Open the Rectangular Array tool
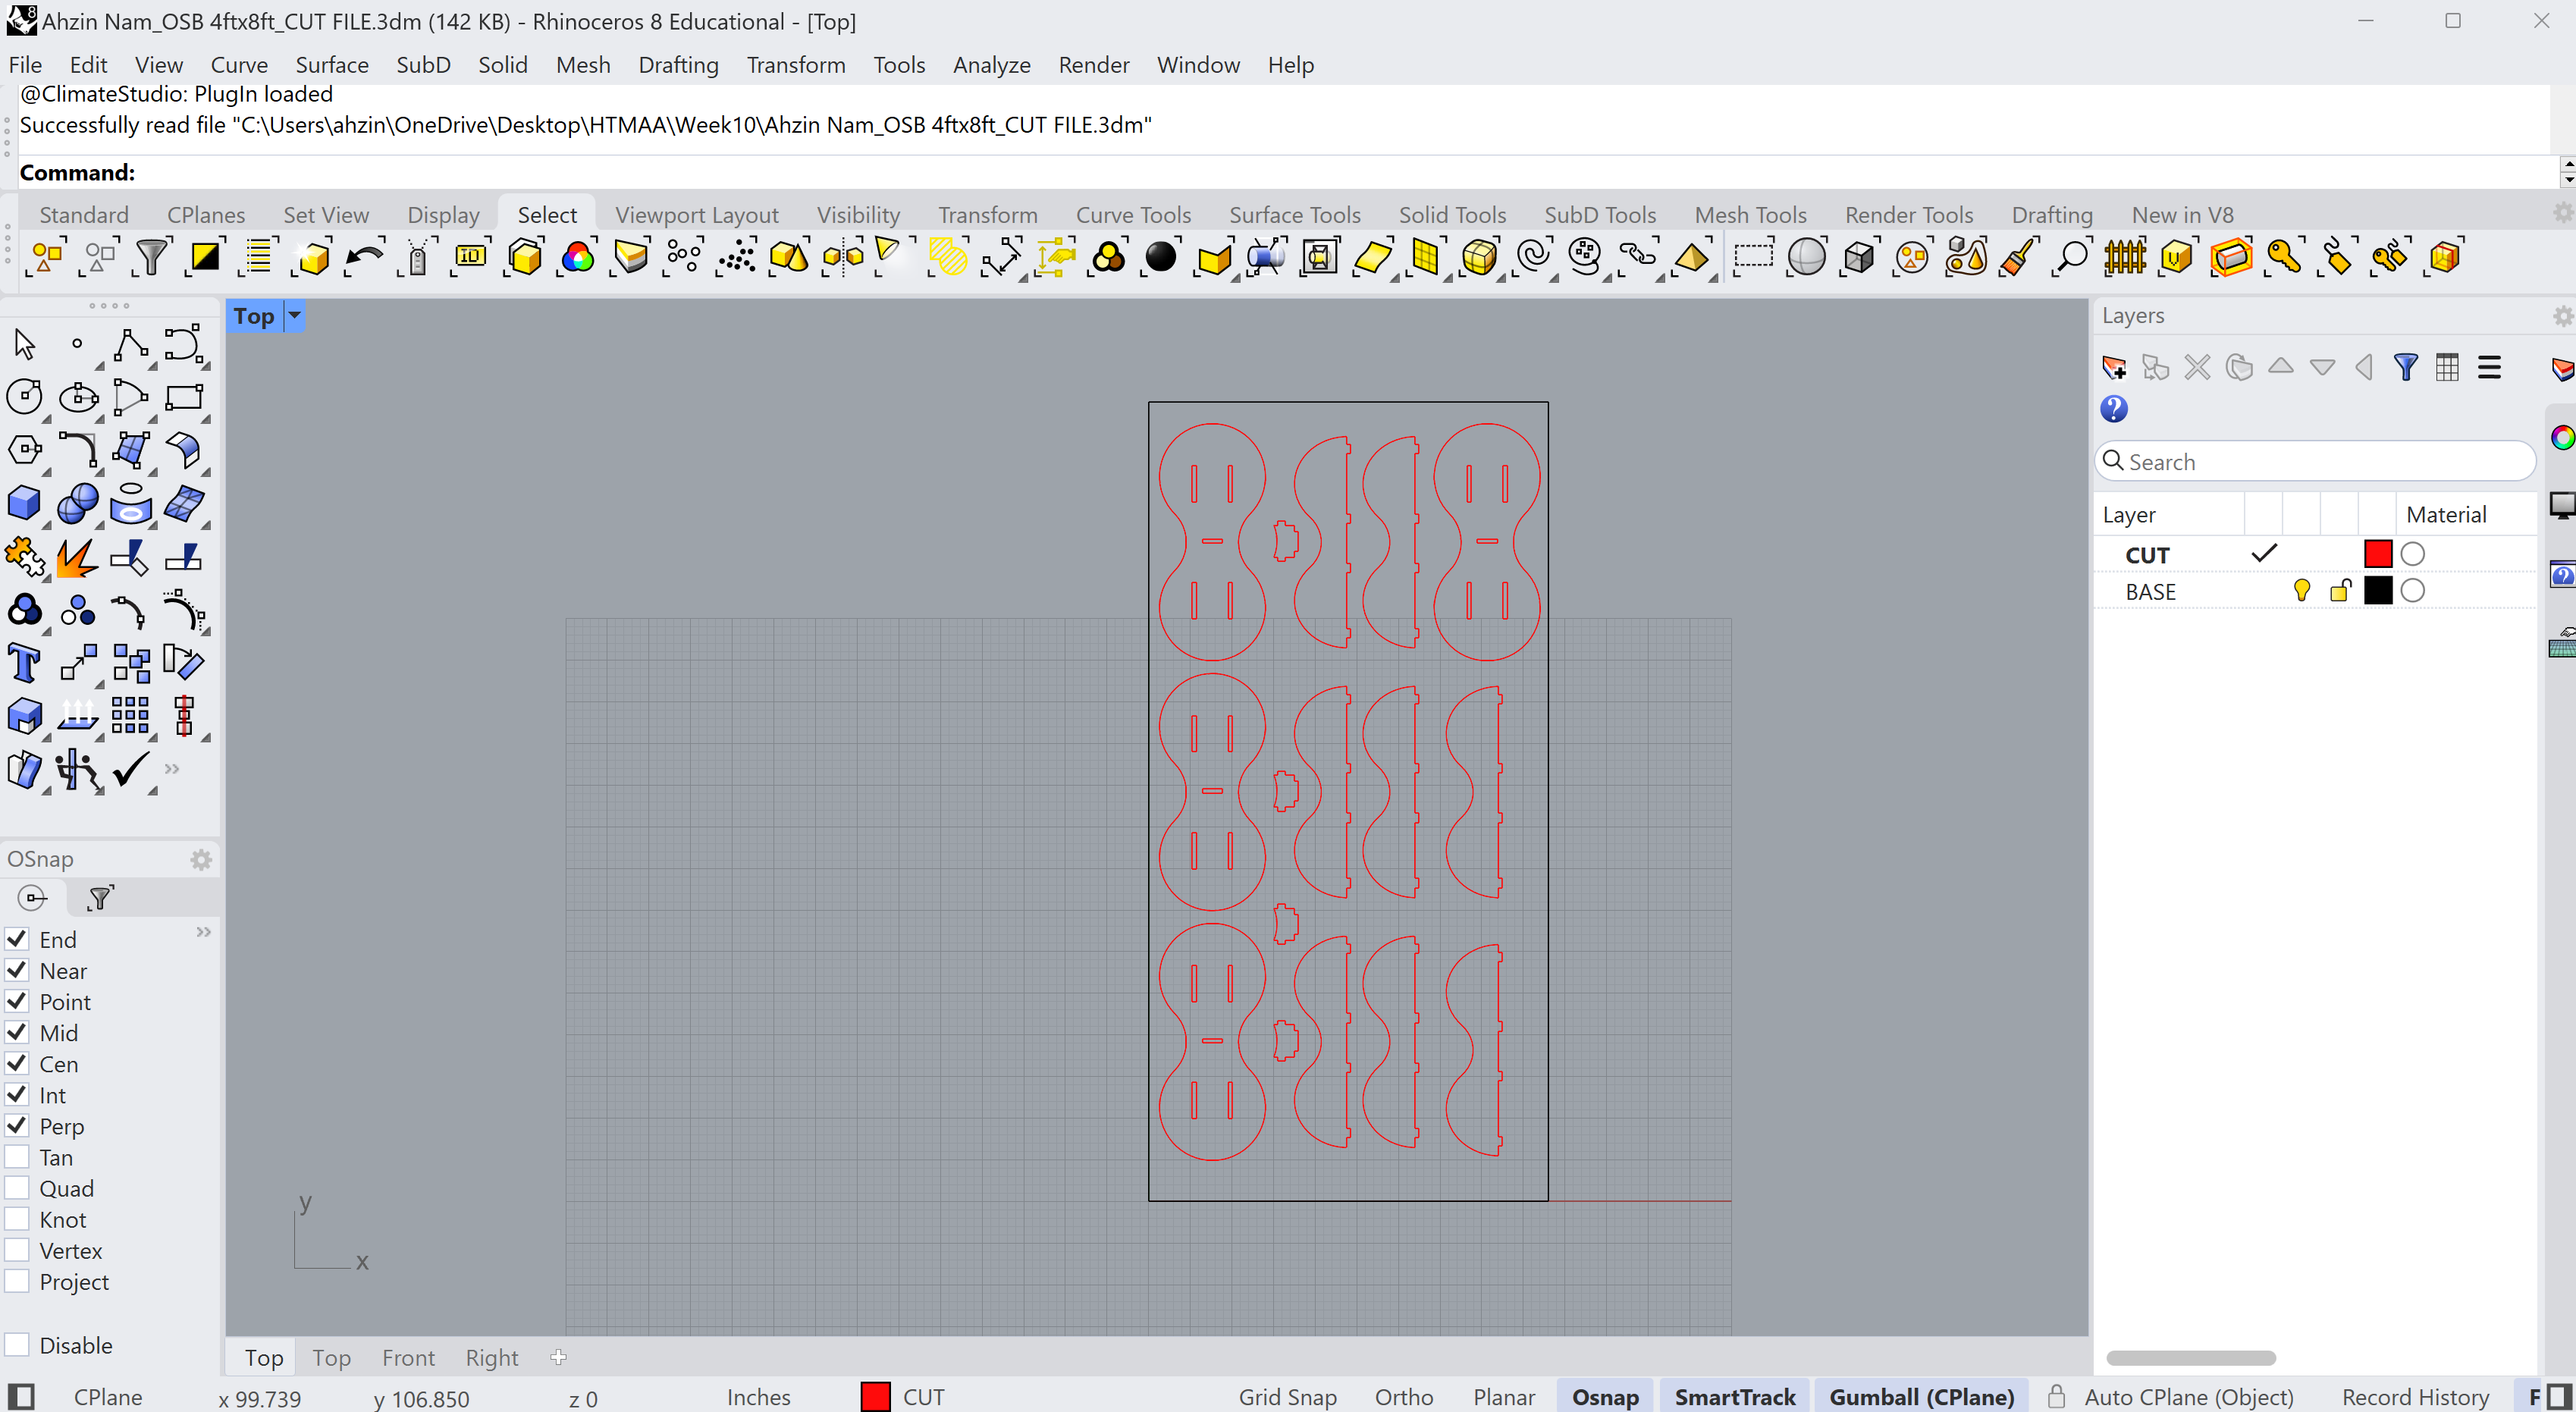This screenshot has height=1412, width=2576. point(130,716)
